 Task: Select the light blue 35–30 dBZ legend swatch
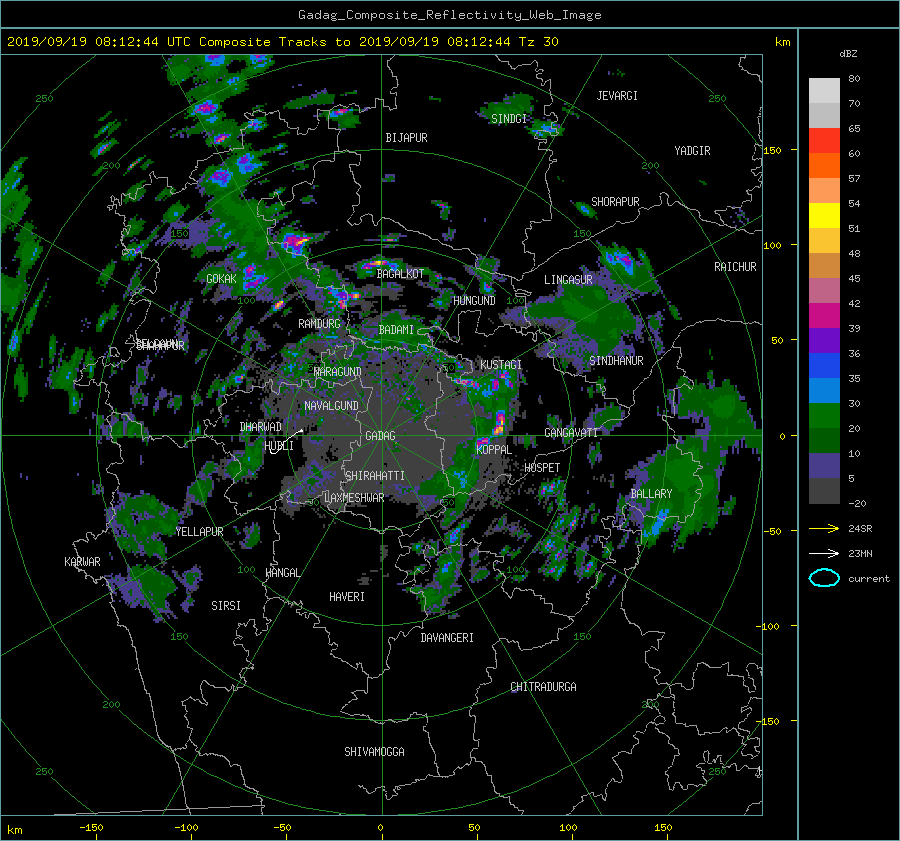(824, 390)
